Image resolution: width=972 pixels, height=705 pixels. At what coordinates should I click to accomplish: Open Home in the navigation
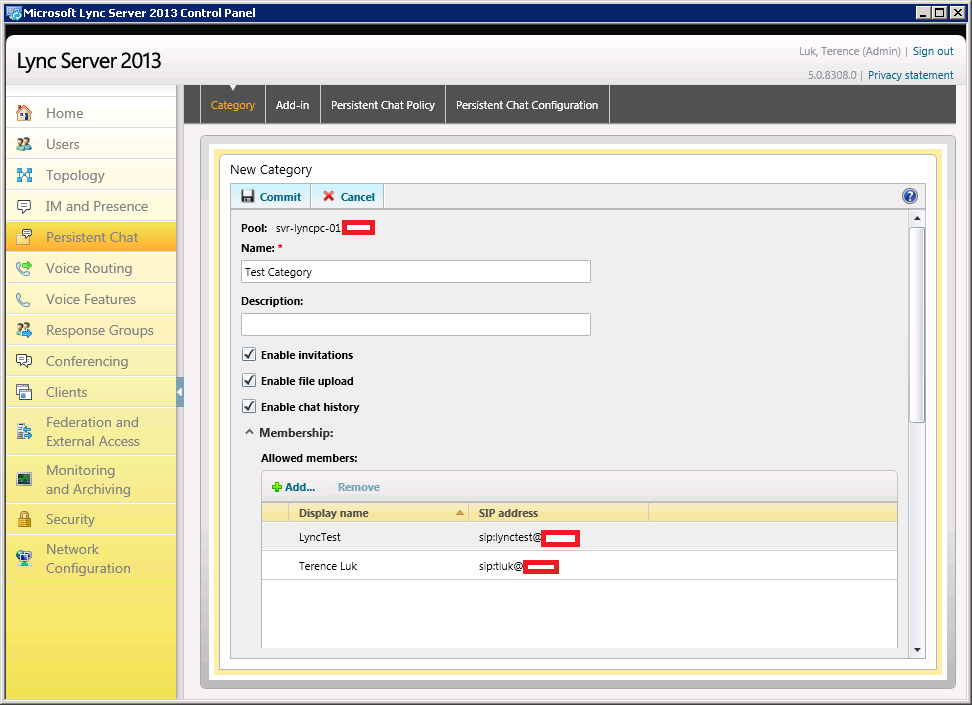tap(91, 113)
